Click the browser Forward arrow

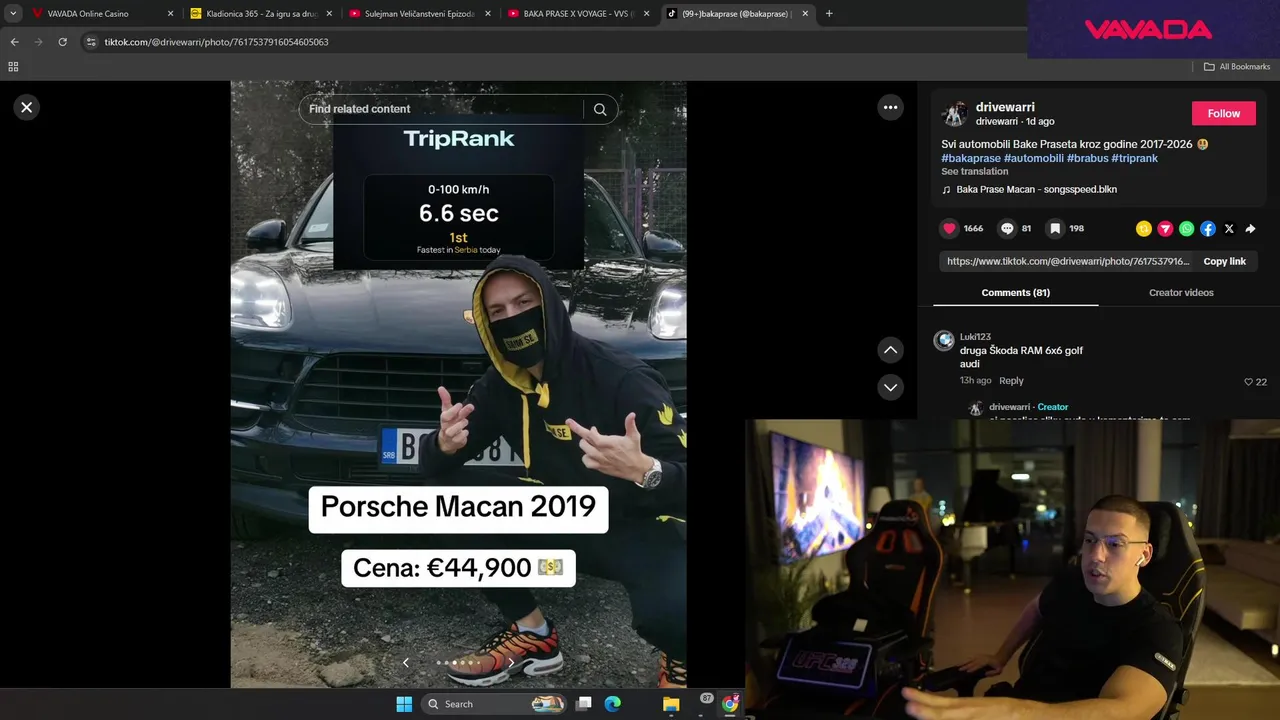click(38, 42)
